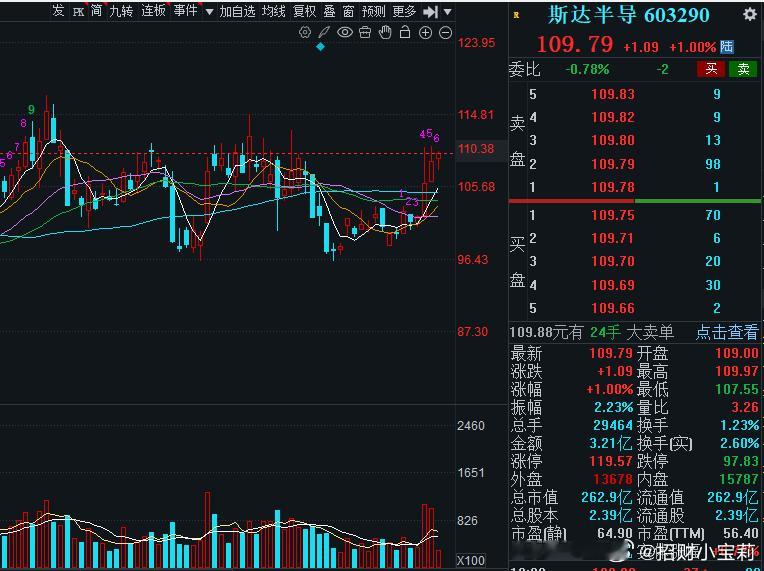The image size is (764, 571).
Task: Click the 振幅 value 2.23%
Action: [x=614, y=407]
